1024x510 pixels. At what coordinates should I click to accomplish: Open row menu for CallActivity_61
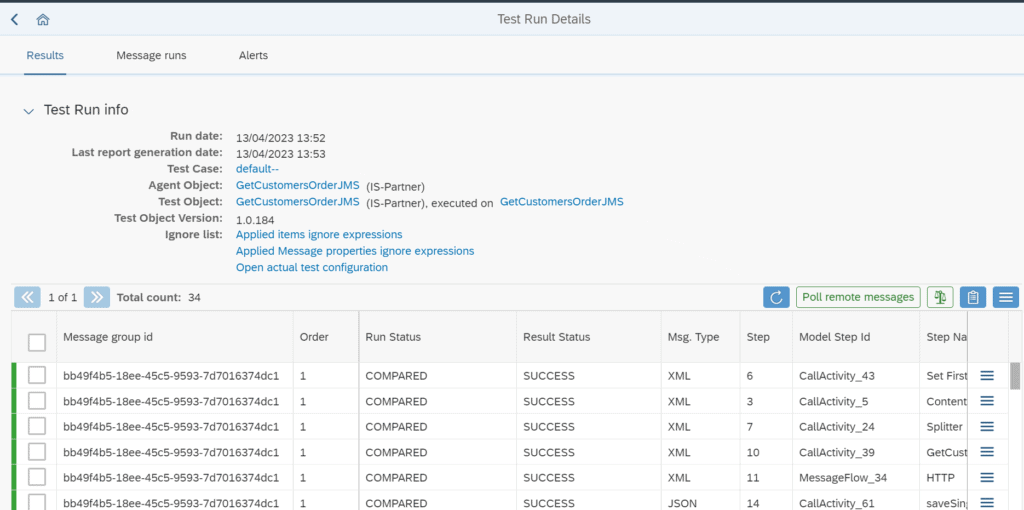987,503
